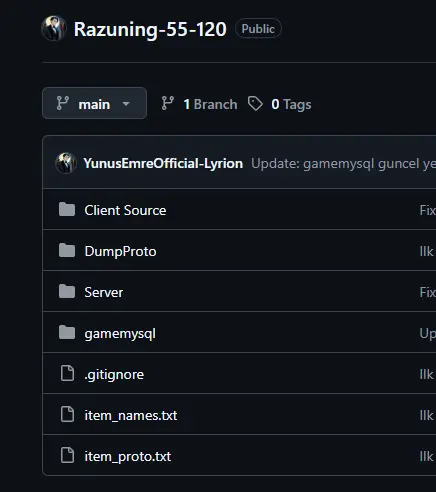Open the main branch selector dropdown

(x=94, y=103)
